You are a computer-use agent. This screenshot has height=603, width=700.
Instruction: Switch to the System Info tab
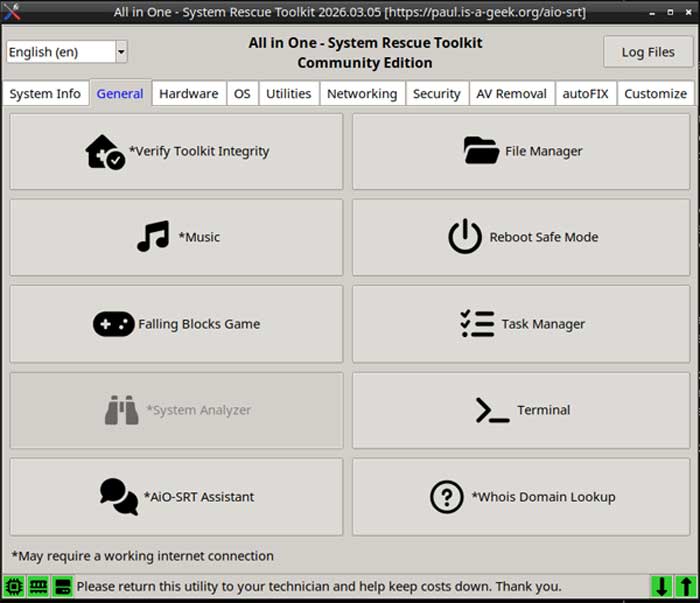point(45,94)
